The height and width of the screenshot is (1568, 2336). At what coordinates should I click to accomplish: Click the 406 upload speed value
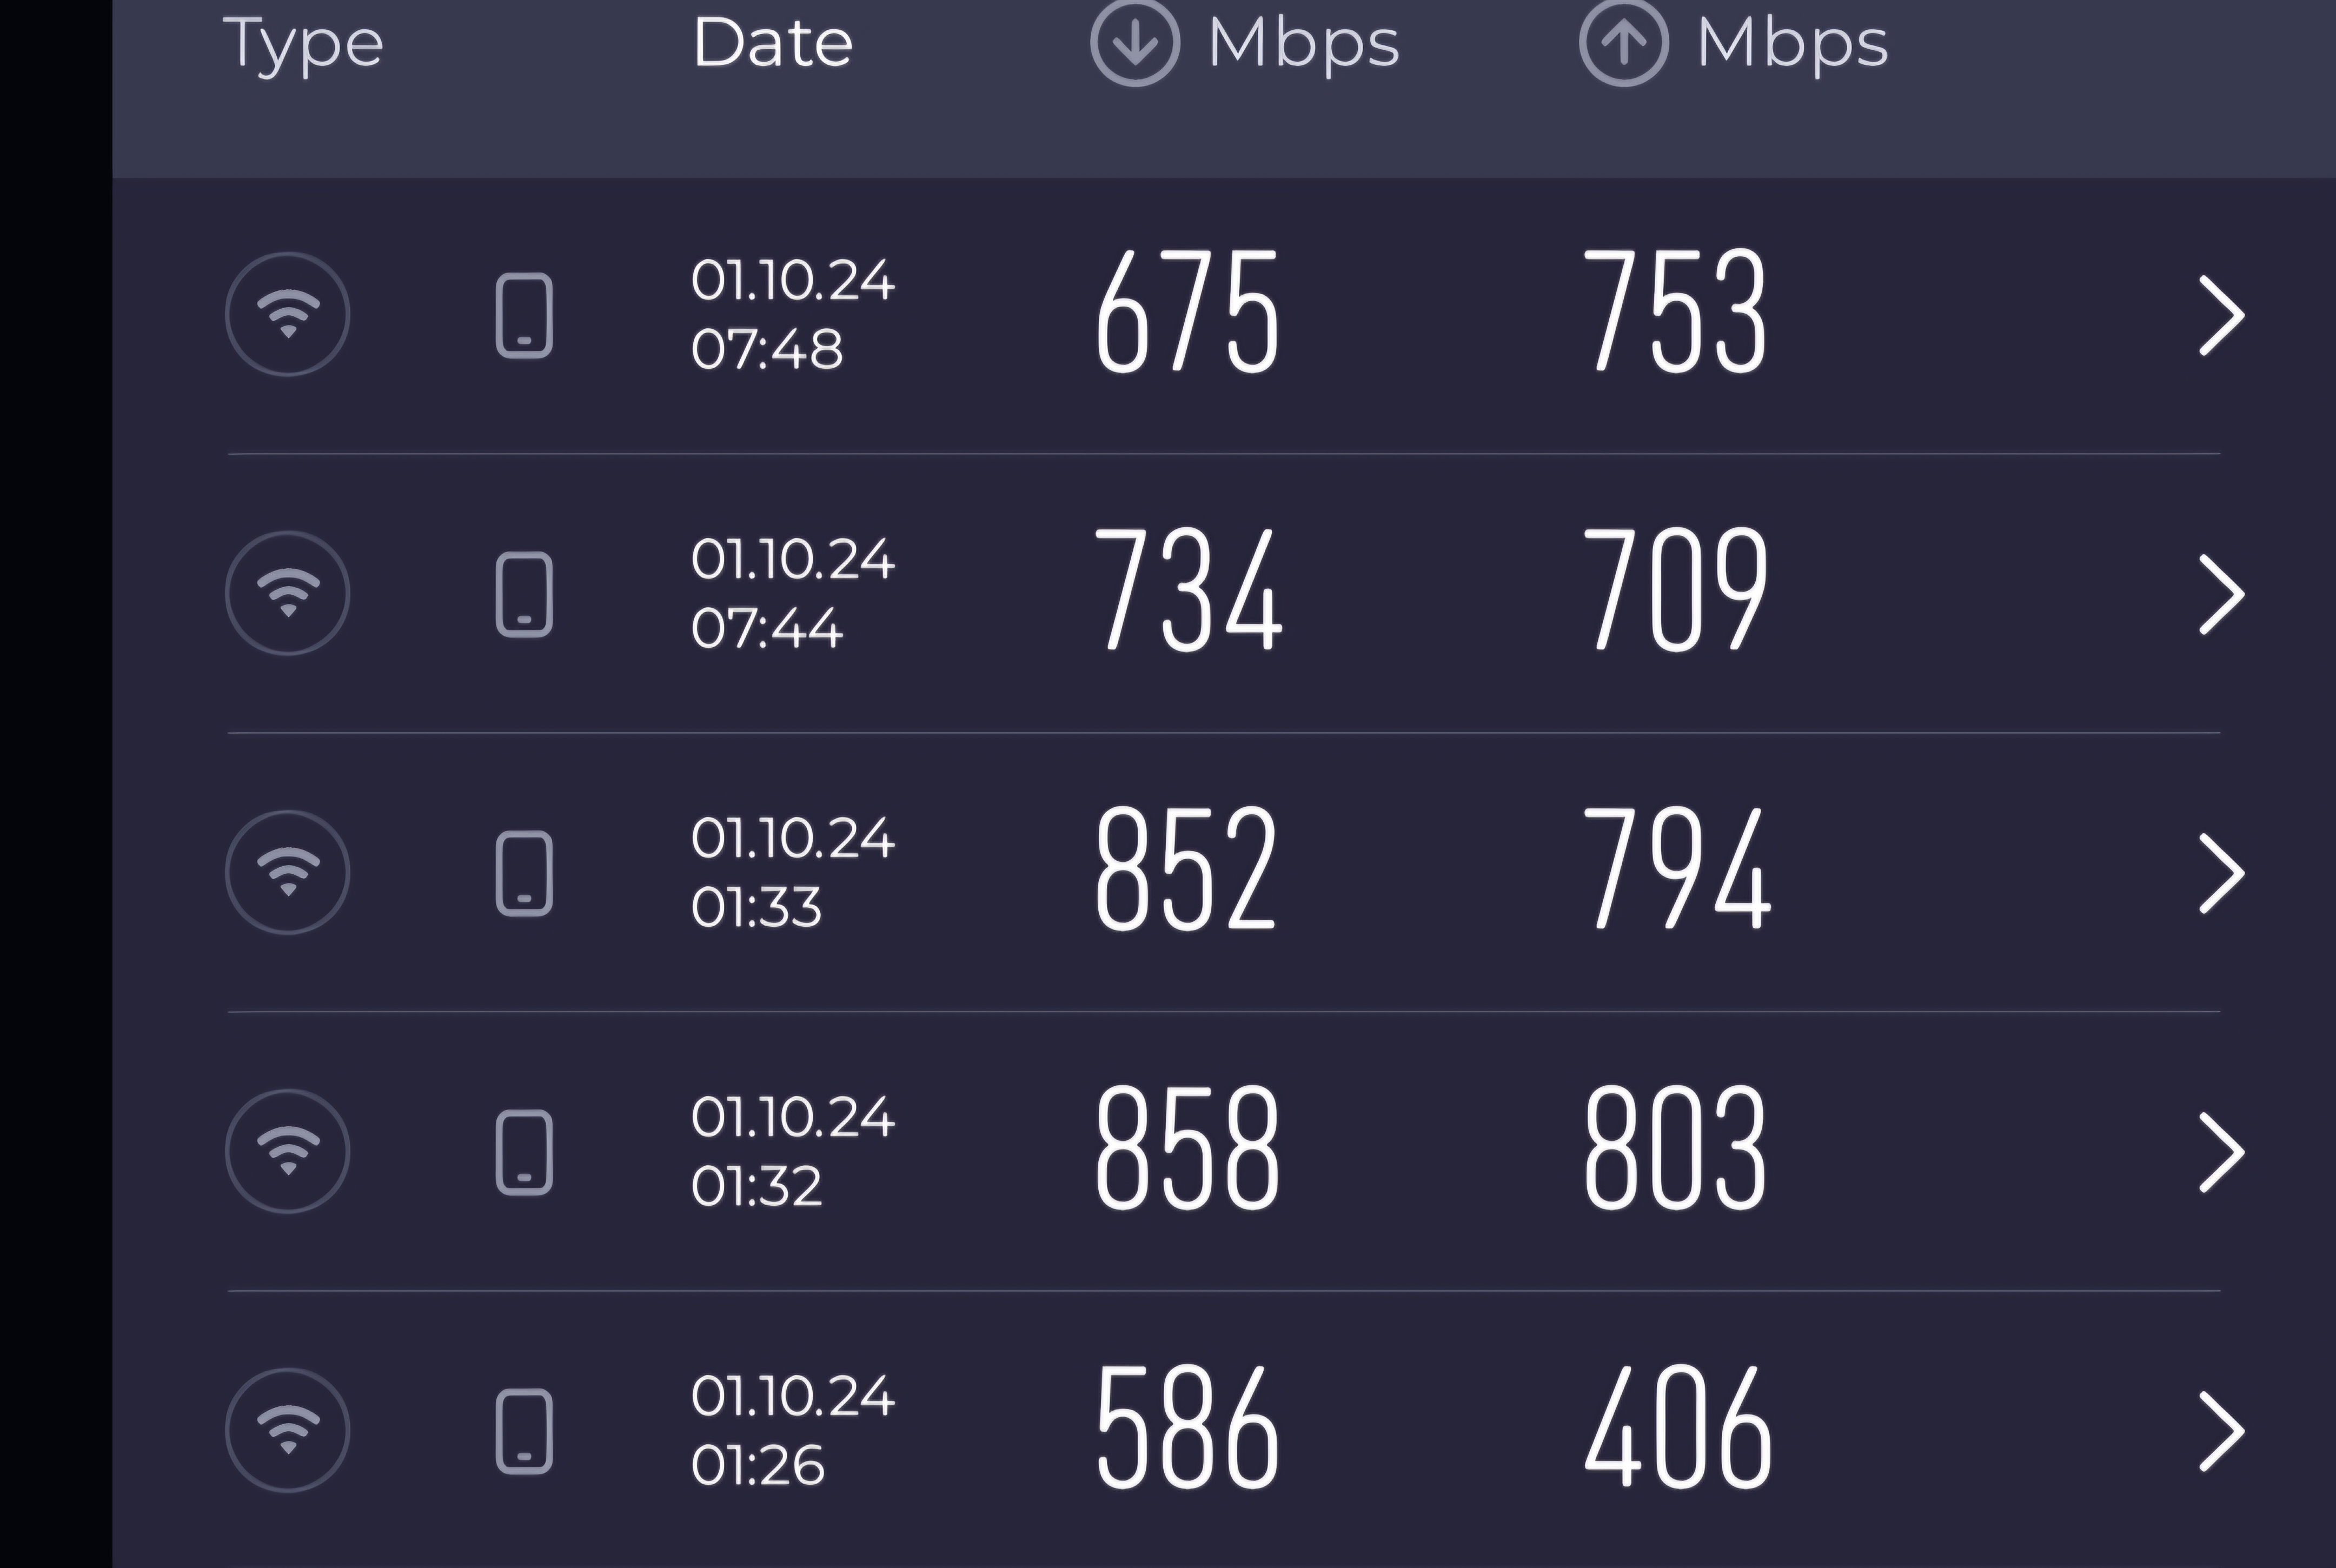coord(1678,1427)
